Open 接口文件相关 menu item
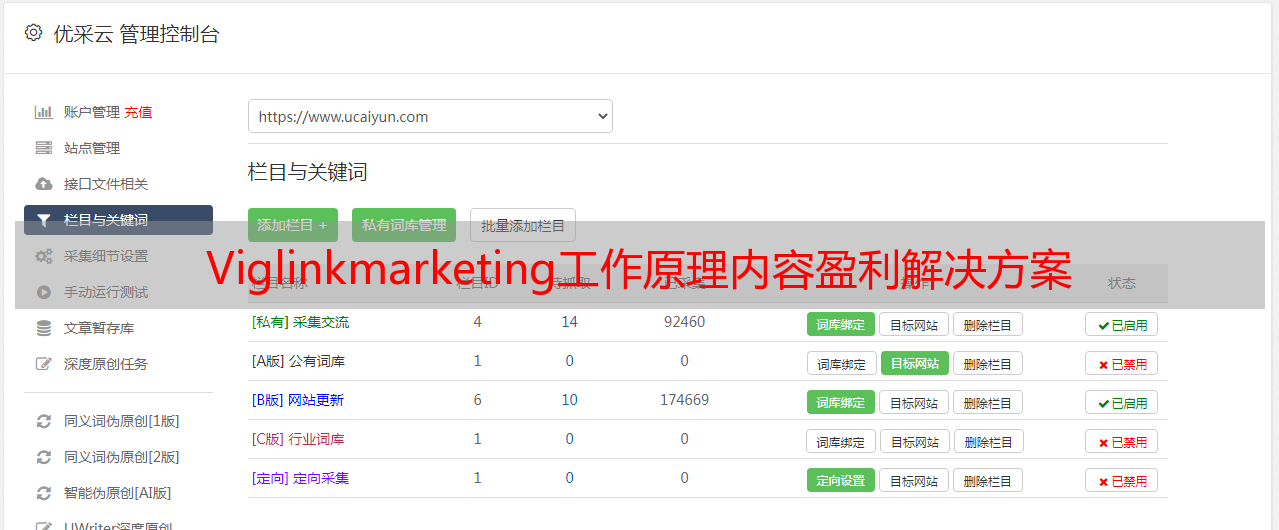Viewport: 1279px width, 530px height. click(x=106, y=184)
